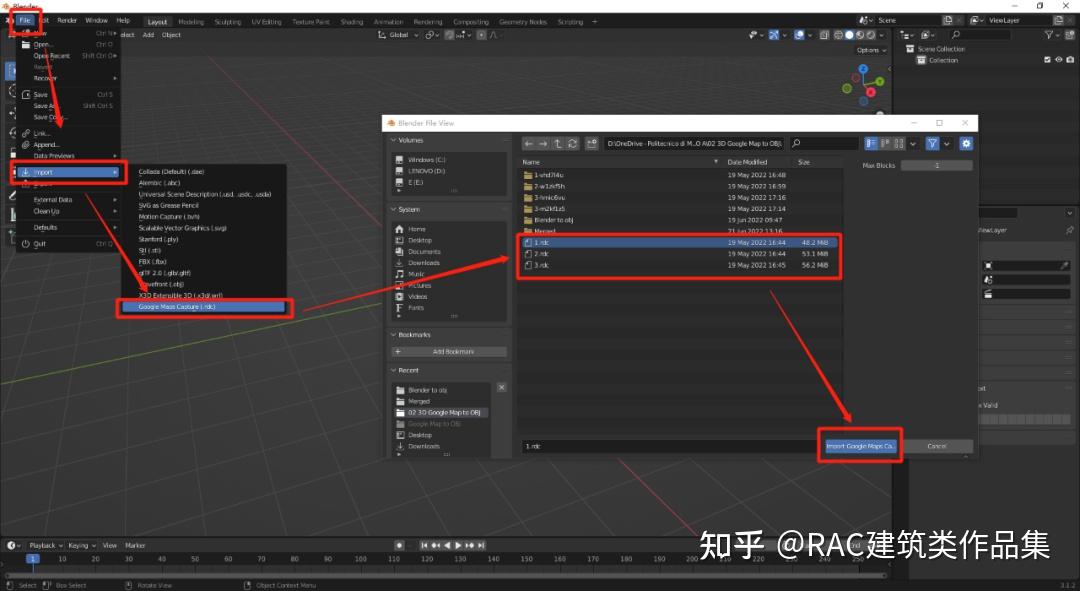
Task: Switch to the Shading workspace tab
Action: 351,22
